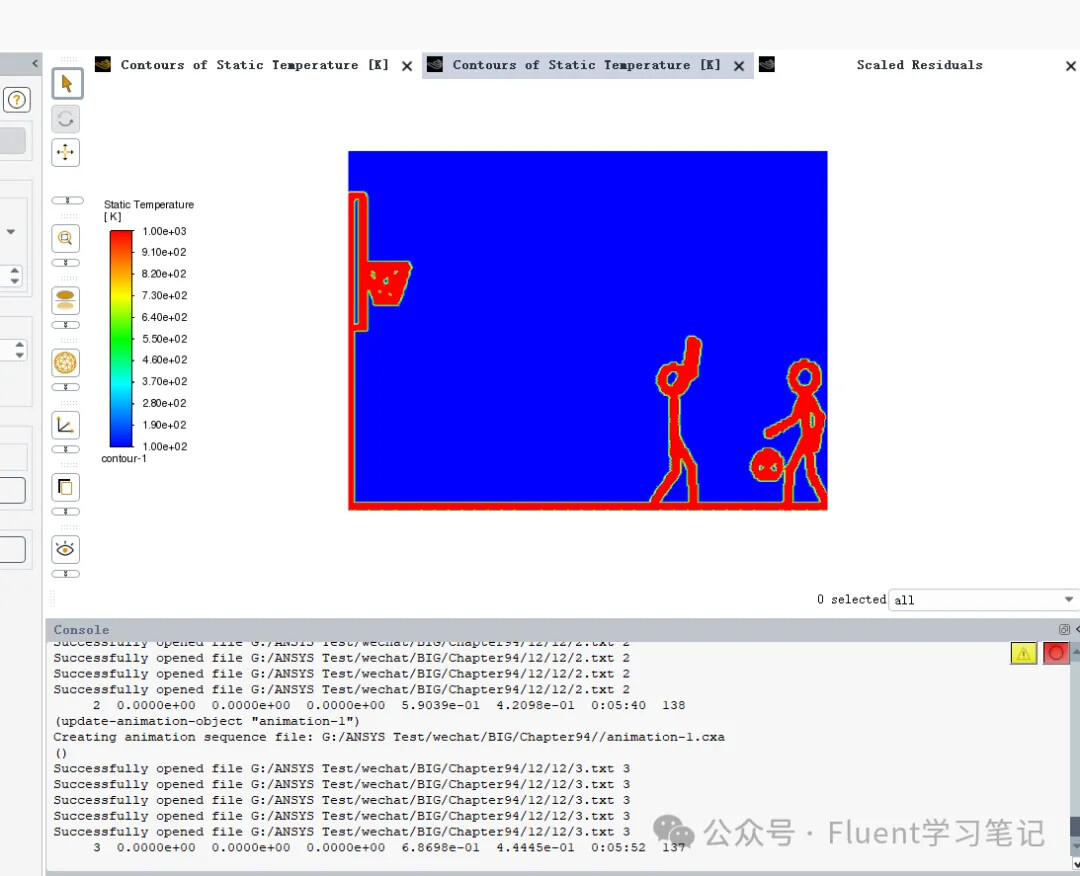Choose the zoom to area tool
Viewport: 1080px width, 876px height.
[66, 238]
